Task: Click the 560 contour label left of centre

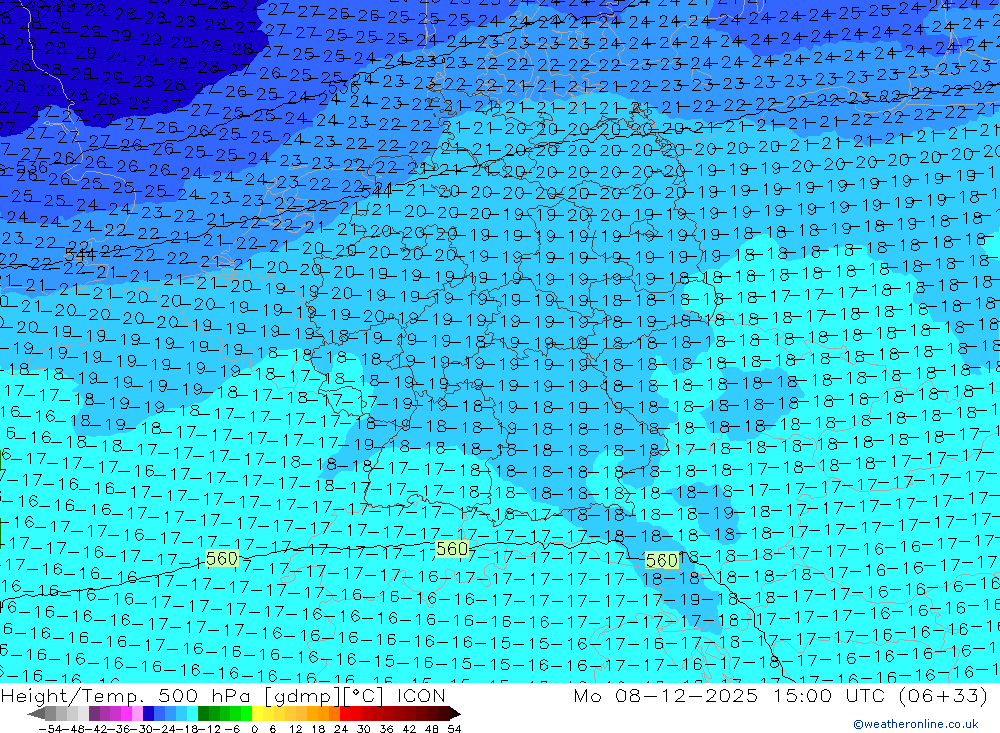Action: coord(221,559)
